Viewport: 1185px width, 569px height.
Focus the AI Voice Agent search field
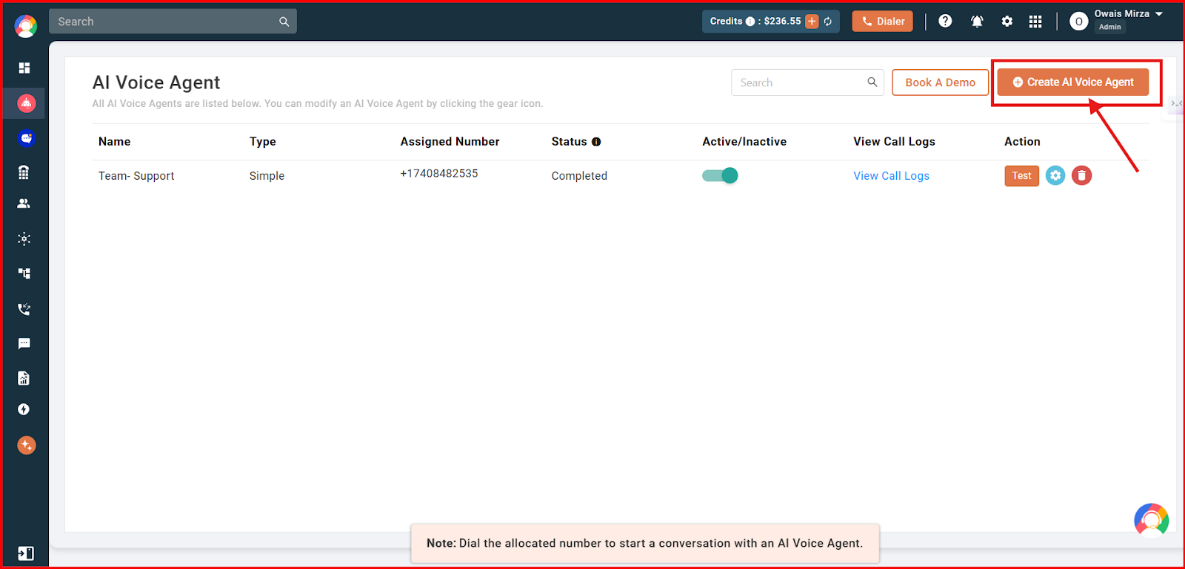[807, 82]
